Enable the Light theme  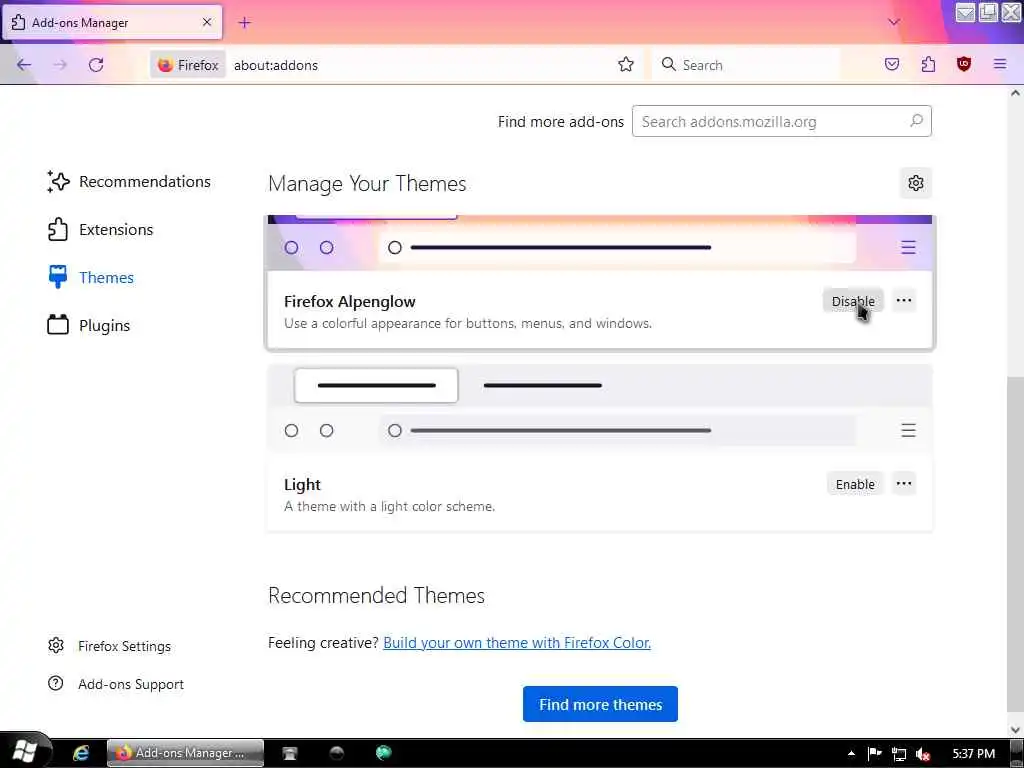[x=855, y=484]
